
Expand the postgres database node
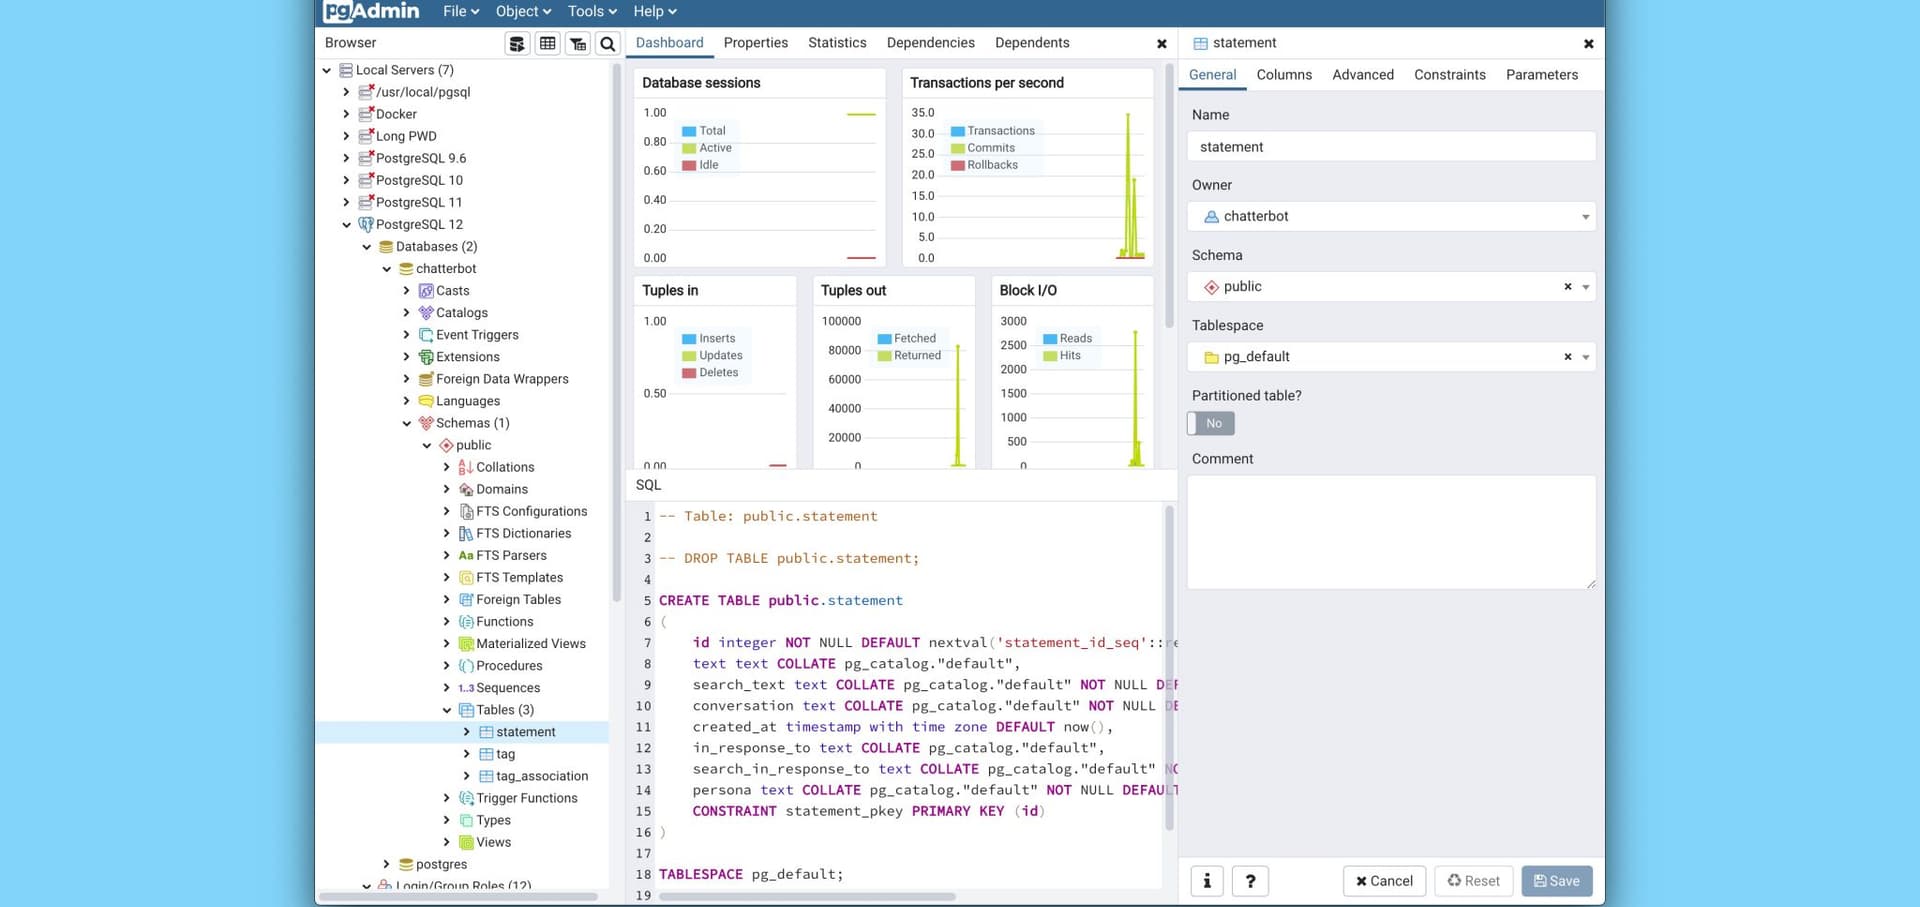coord(387,864)
